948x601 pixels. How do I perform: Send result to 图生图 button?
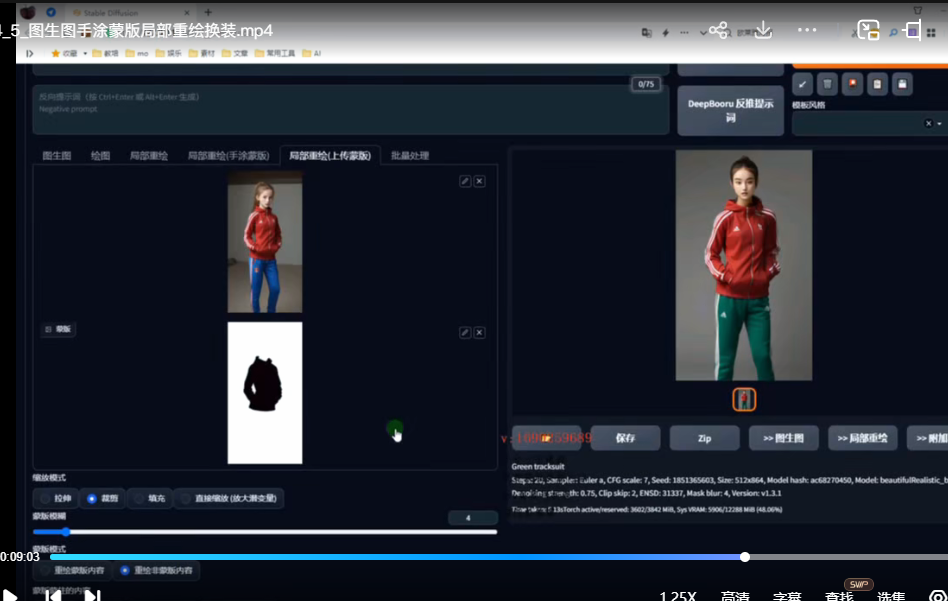click(x=784, y=438)
